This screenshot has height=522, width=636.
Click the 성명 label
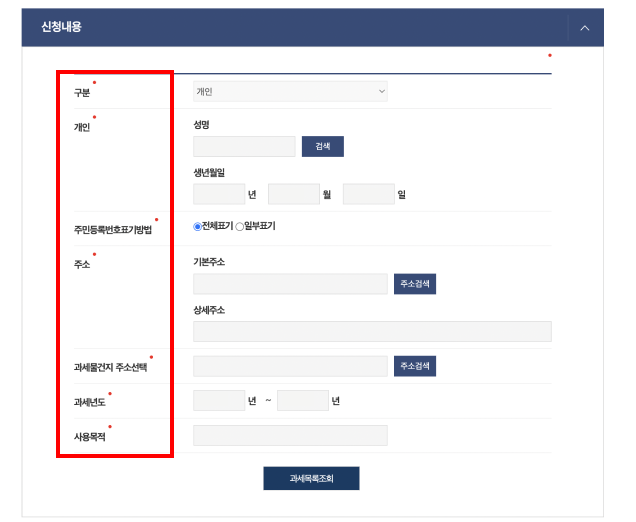pyautogui.click(x=201, y=125)
